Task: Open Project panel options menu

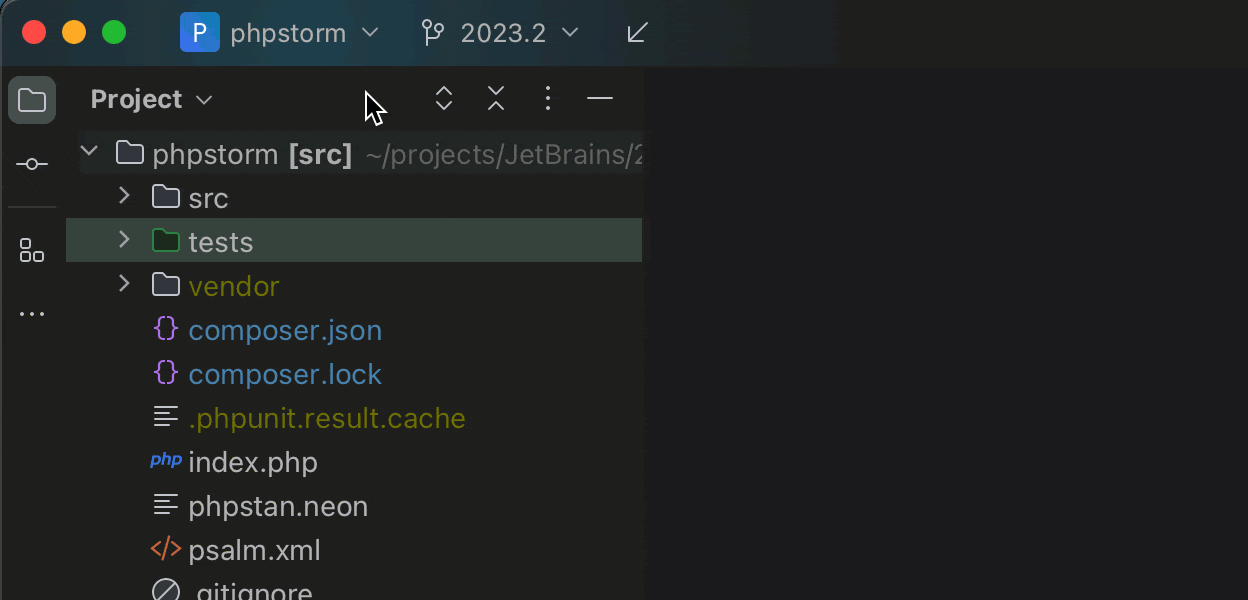Action: (x=547, y=98)
